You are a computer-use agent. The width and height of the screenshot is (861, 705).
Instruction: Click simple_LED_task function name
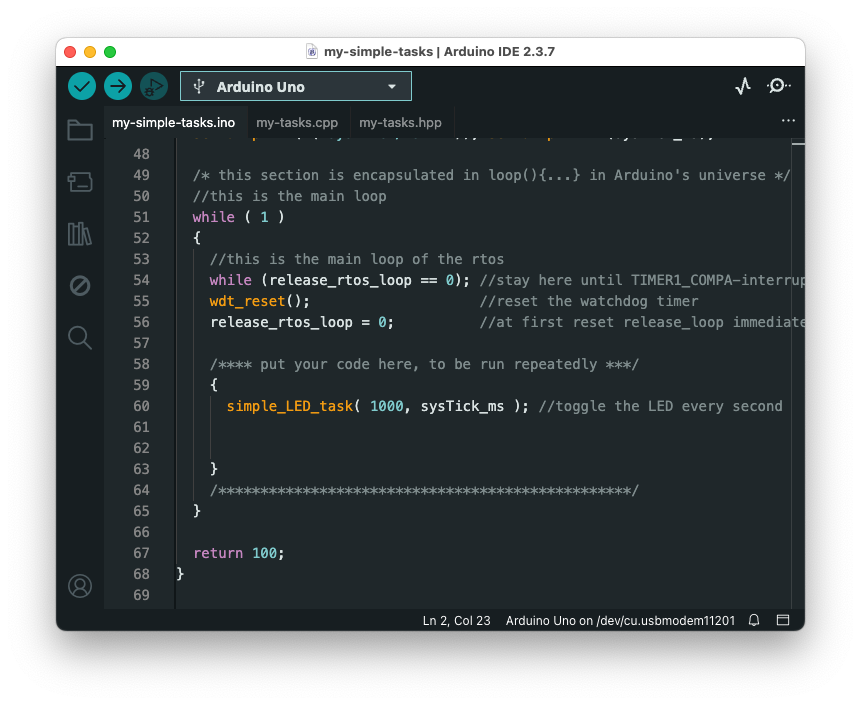(289, 406)
